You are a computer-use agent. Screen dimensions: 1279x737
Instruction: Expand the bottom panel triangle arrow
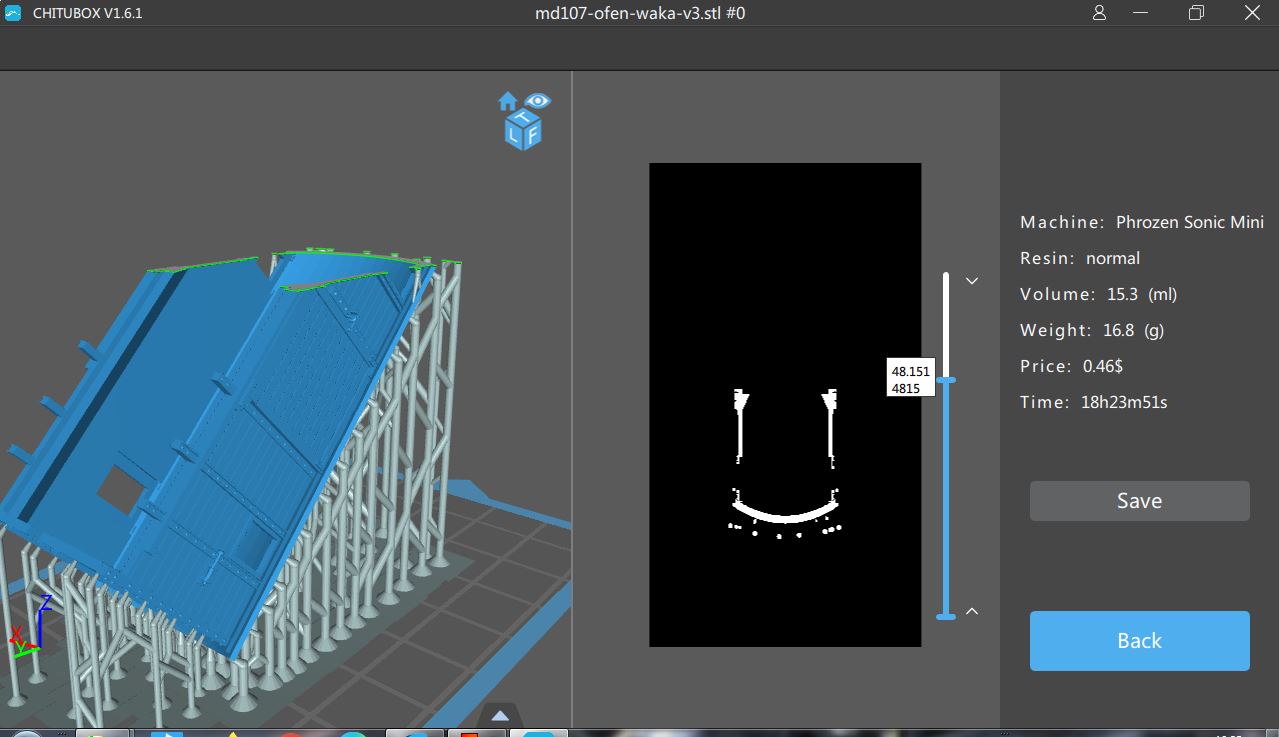(500, 715)
